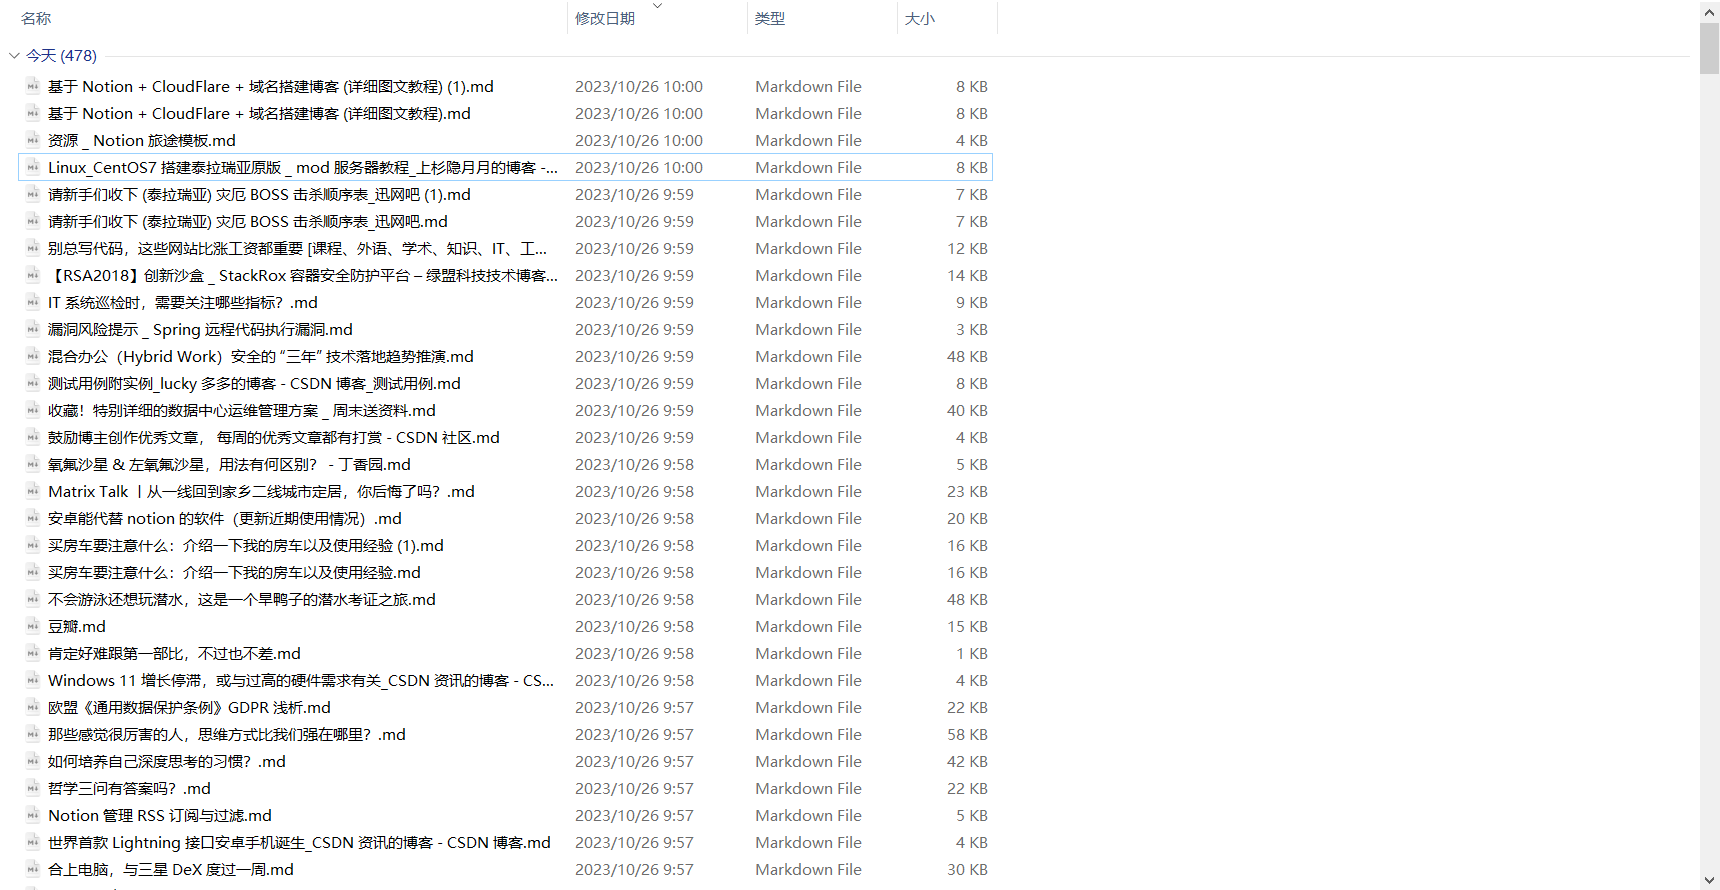Click the file icon of 豆瓣.md
The height and width of the screenshot is (890, 1720).
click(33, 627)
